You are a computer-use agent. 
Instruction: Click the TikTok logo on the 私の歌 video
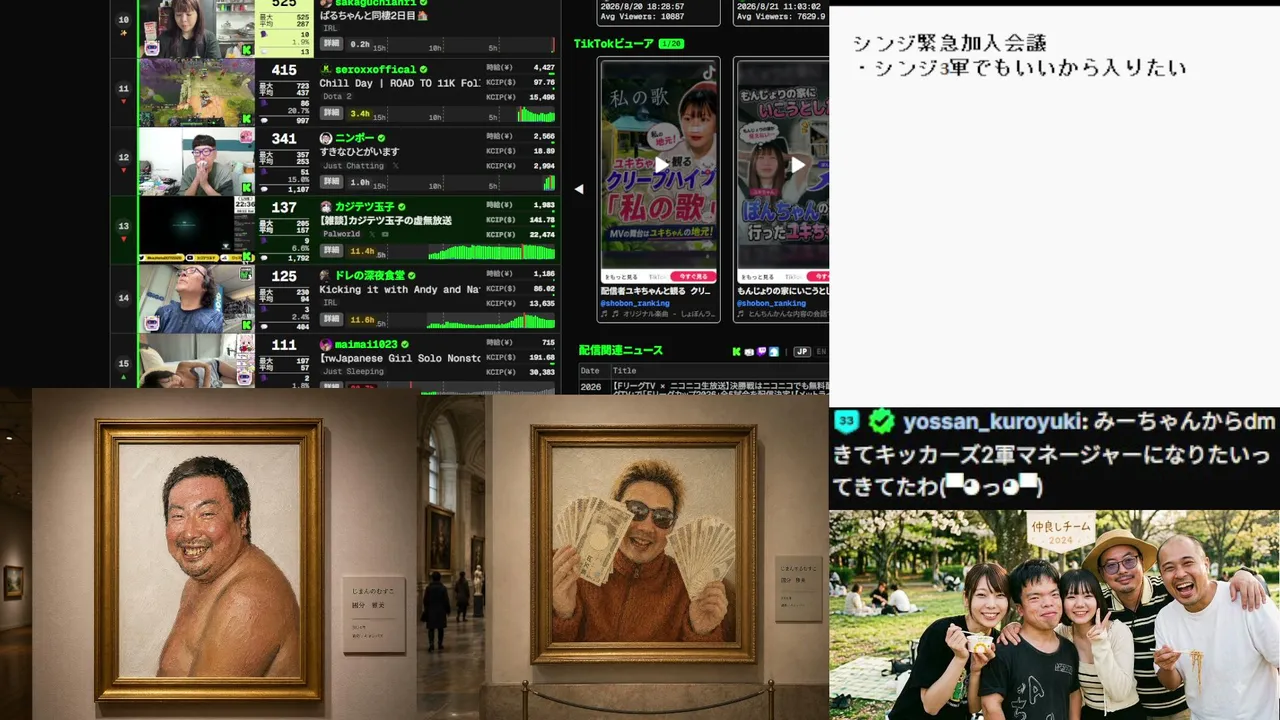[708, 72]
